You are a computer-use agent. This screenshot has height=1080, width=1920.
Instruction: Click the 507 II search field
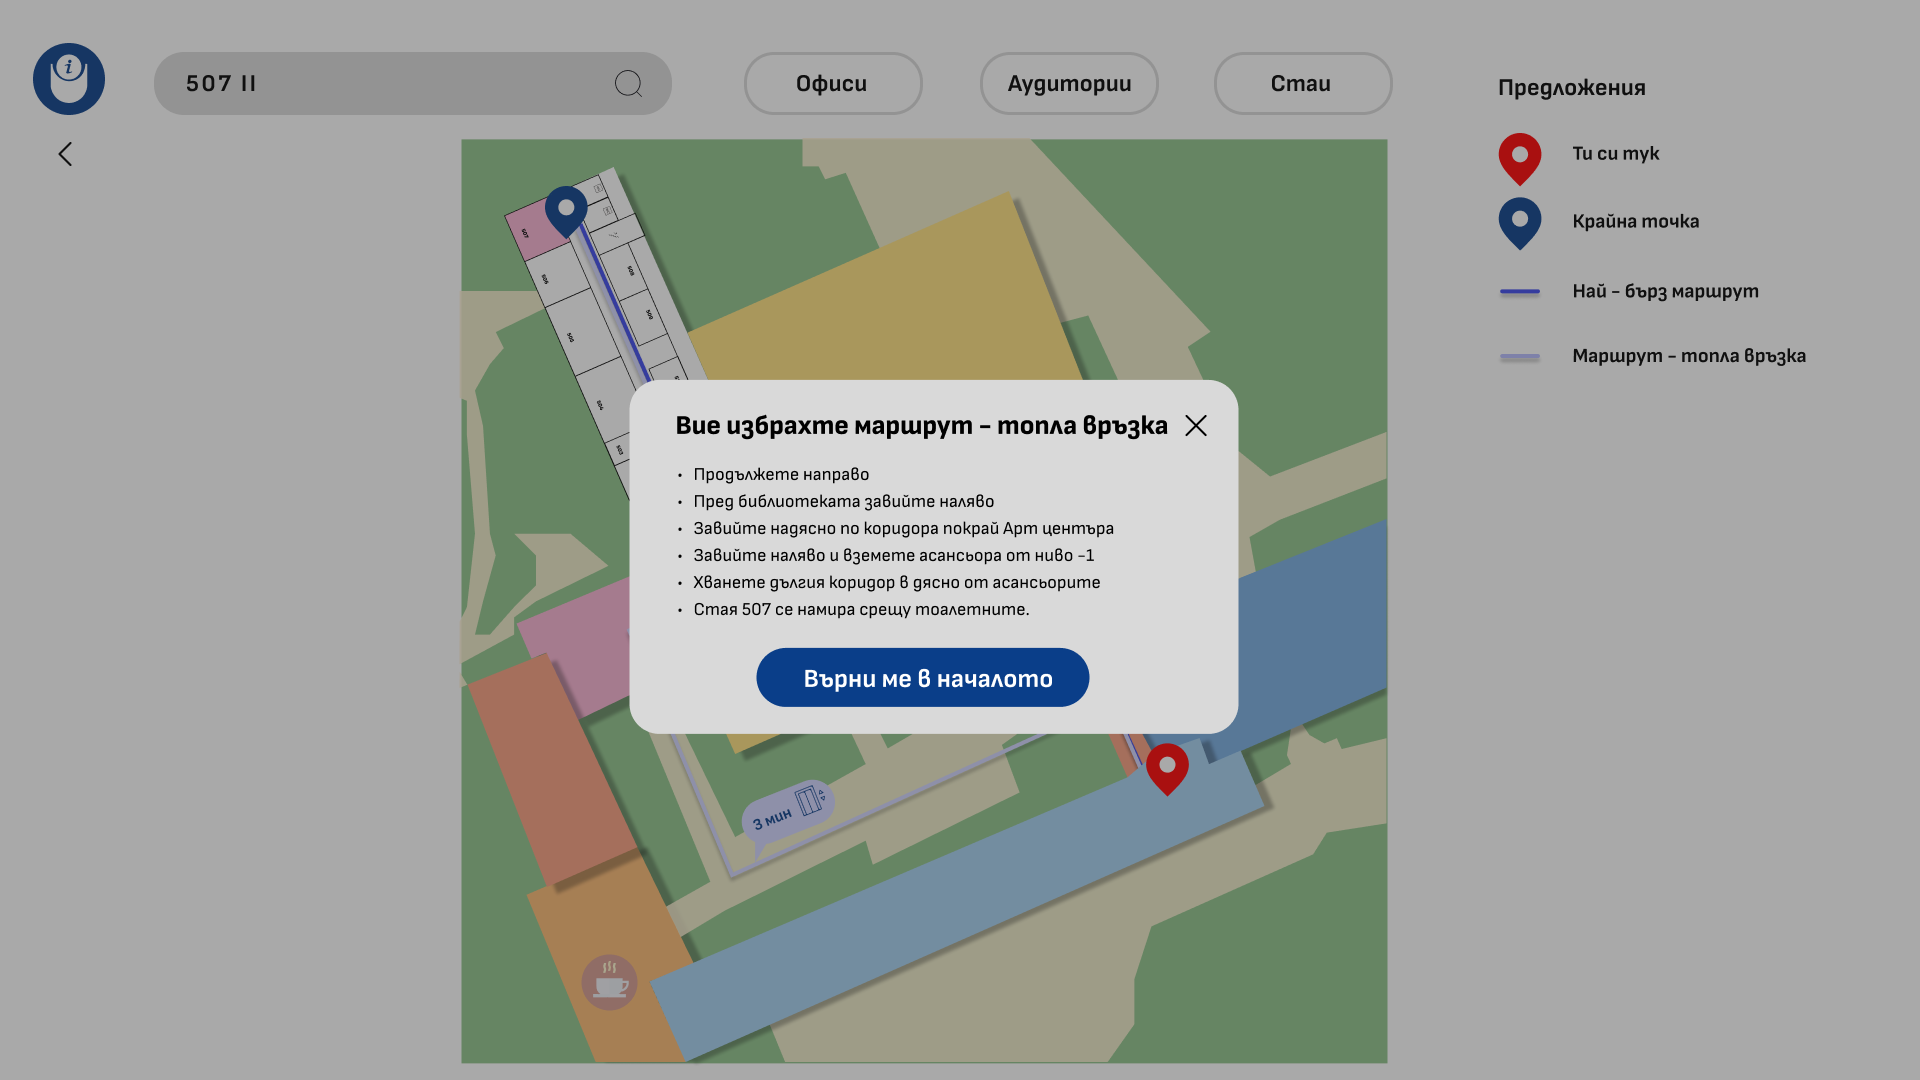413,84
